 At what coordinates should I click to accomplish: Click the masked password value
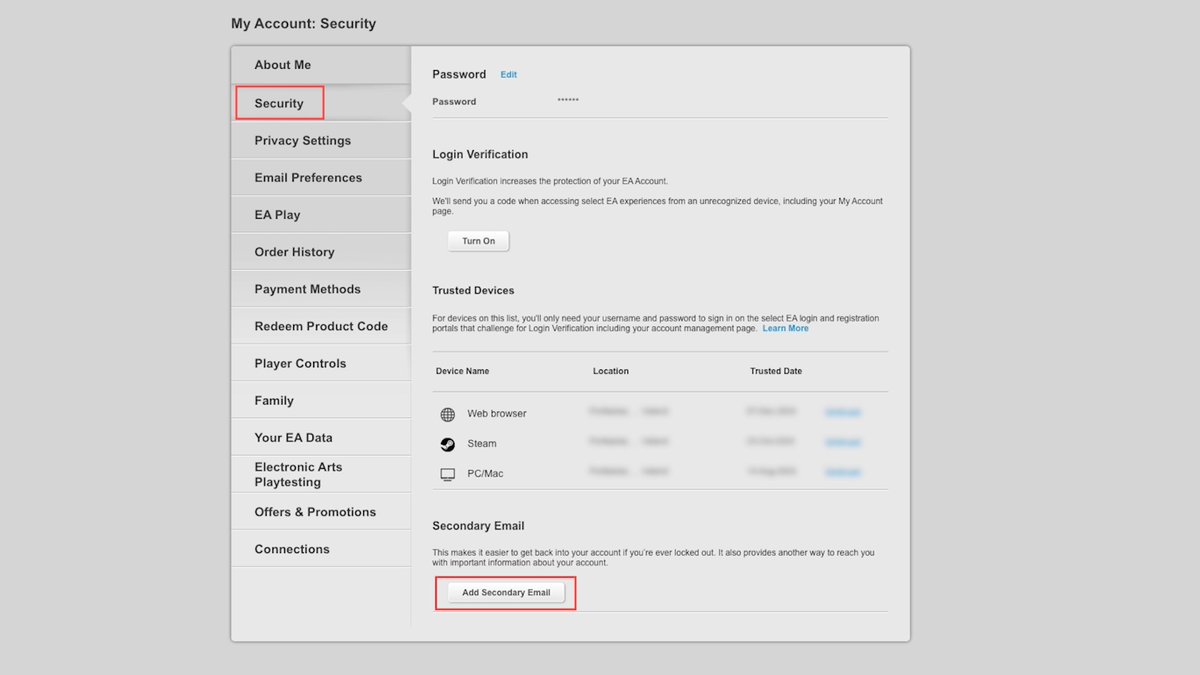568,101
